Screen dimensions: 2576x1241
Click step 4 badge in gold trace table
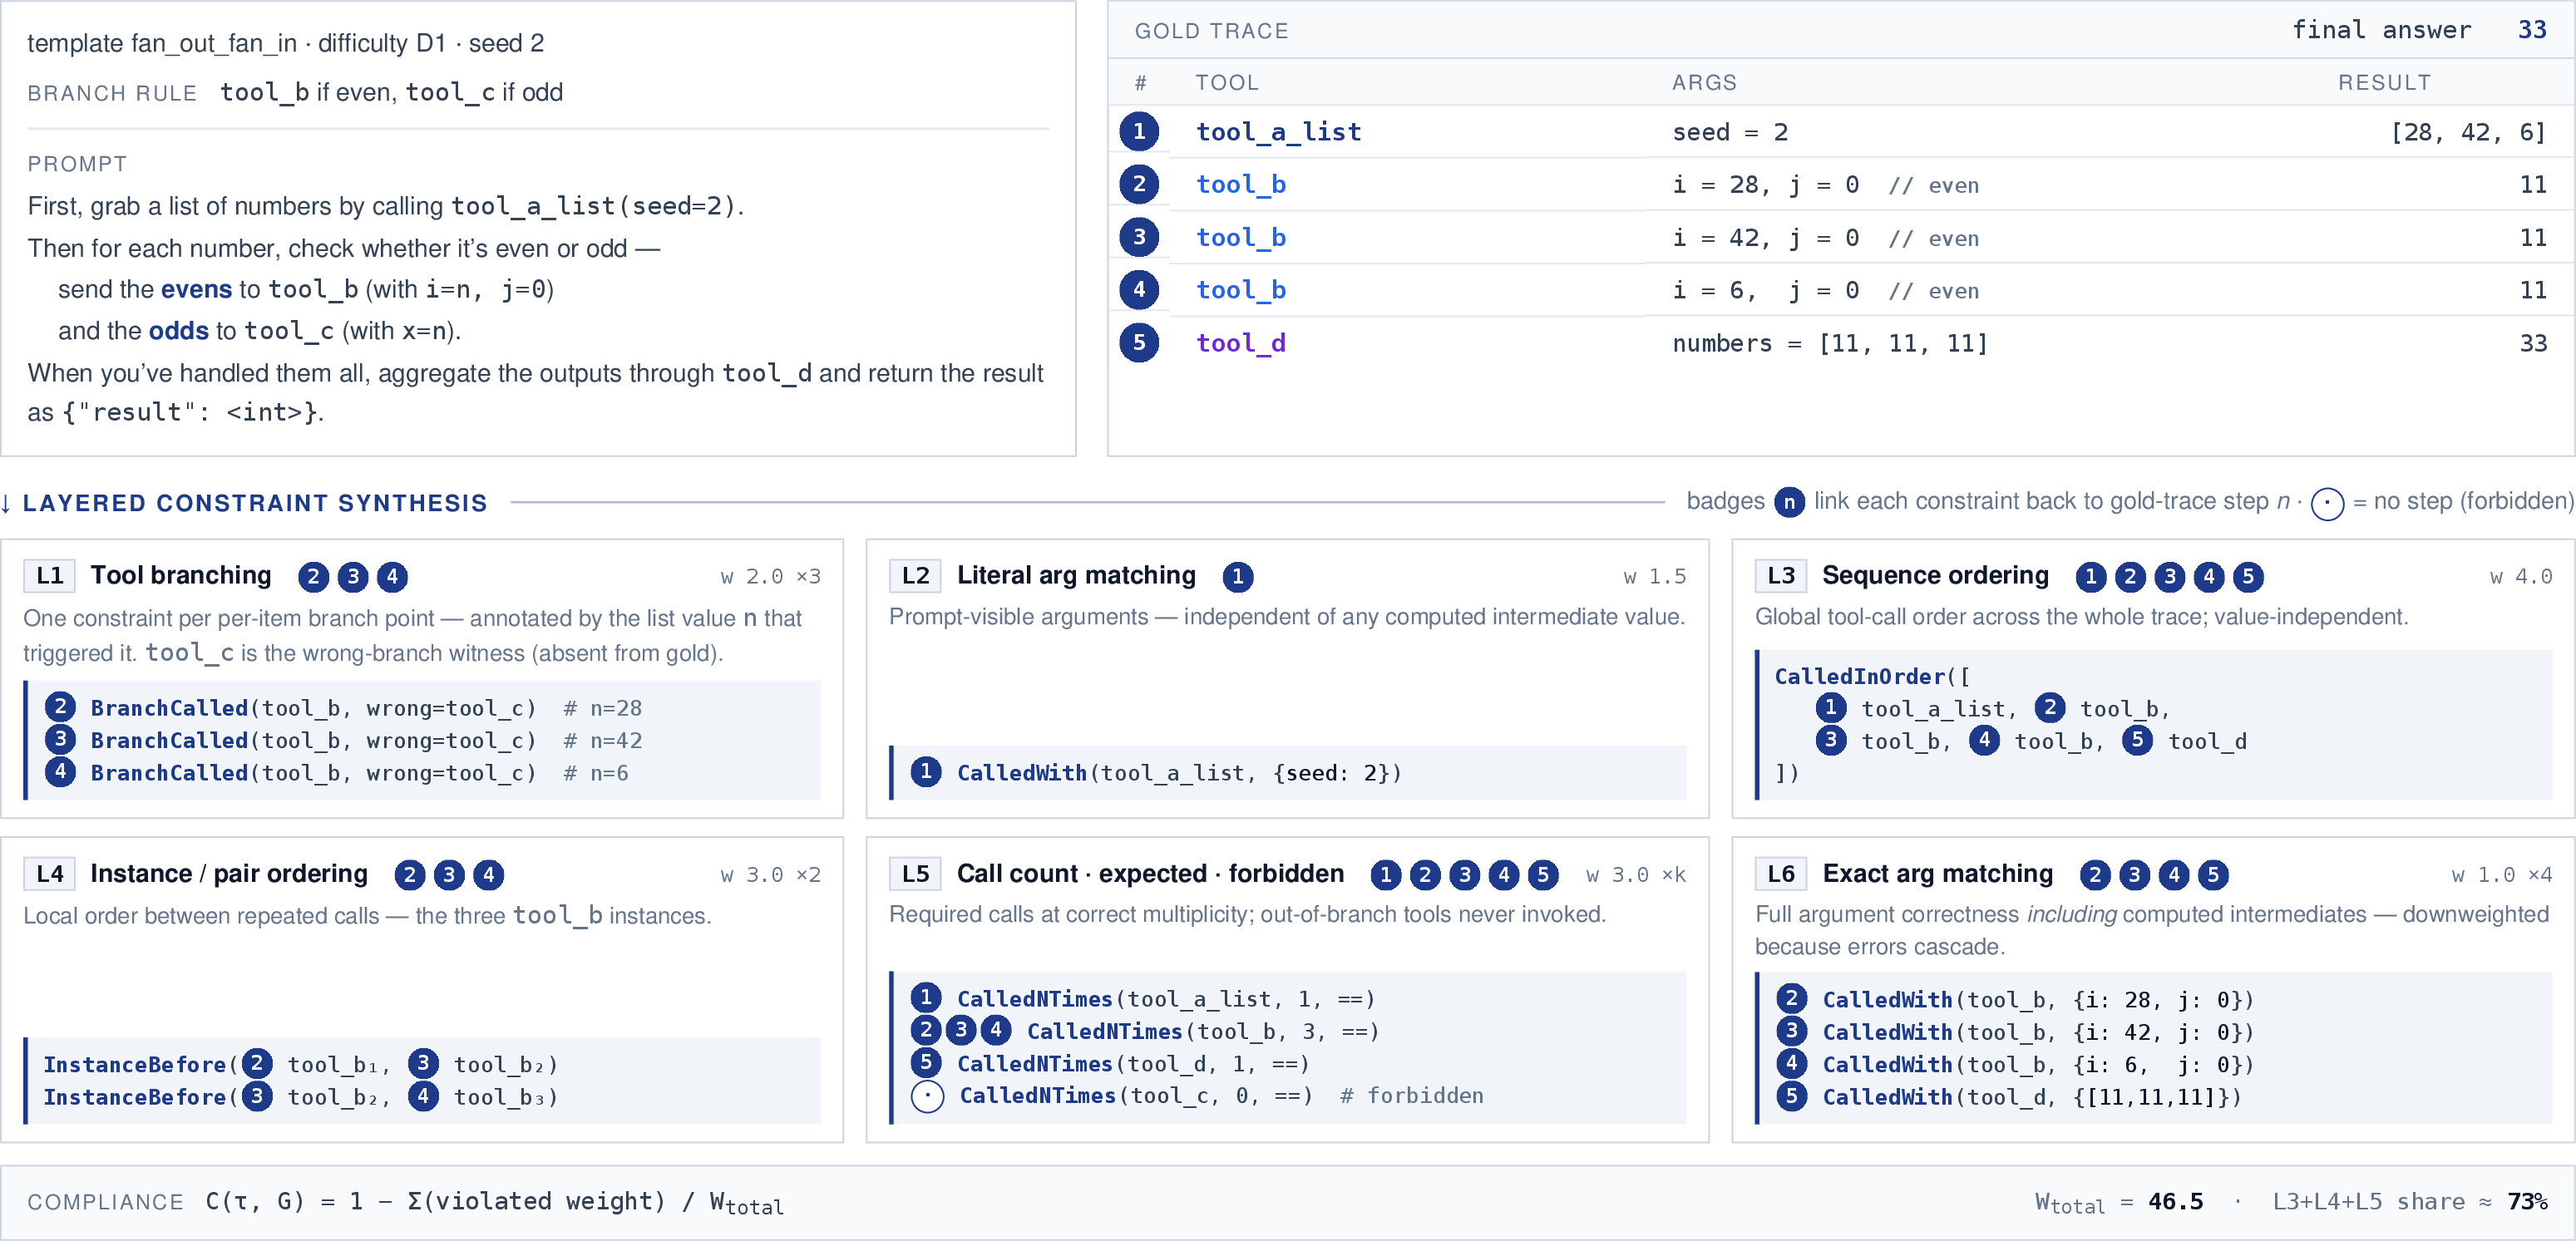1139,290
